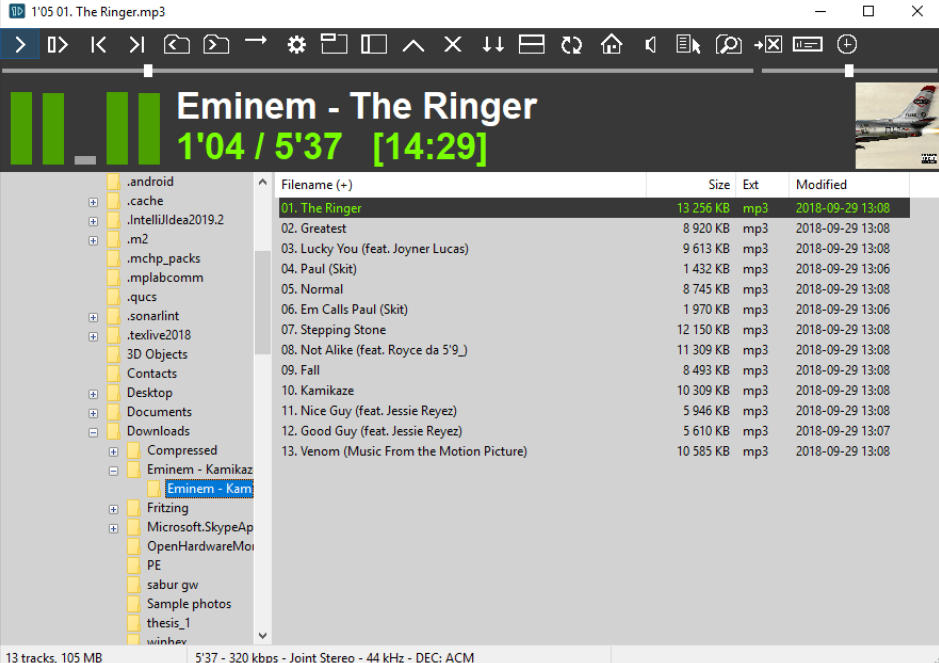The image size is (939, 663).
Task: Select track 10. Kamikaze
Action: pos(594,390)
